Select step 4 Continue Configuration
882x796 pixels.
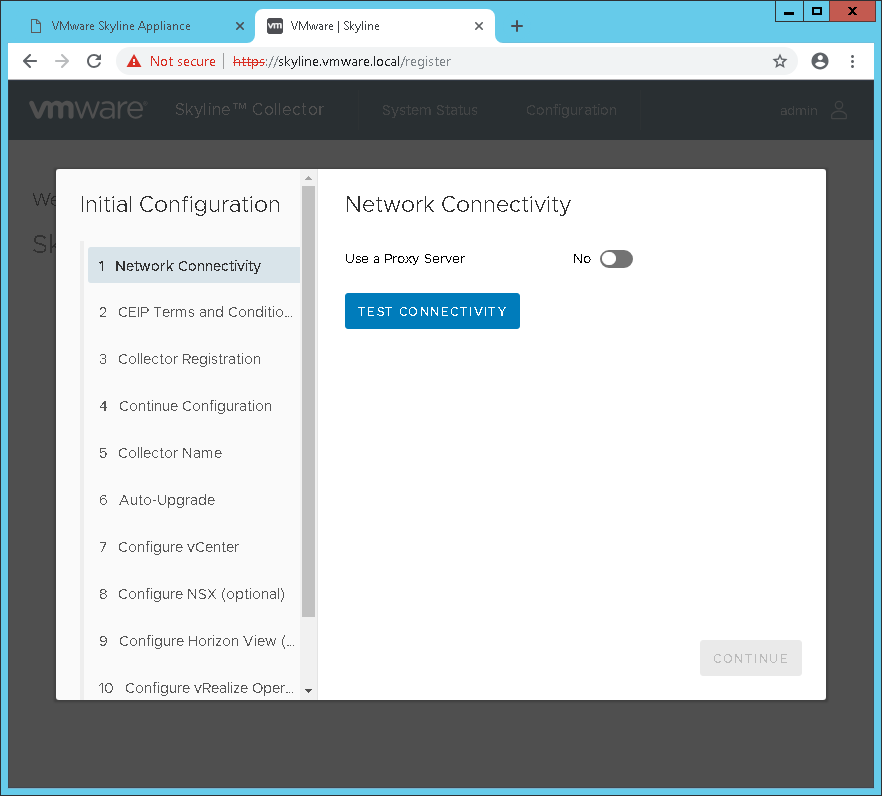(x=194, y=406)
